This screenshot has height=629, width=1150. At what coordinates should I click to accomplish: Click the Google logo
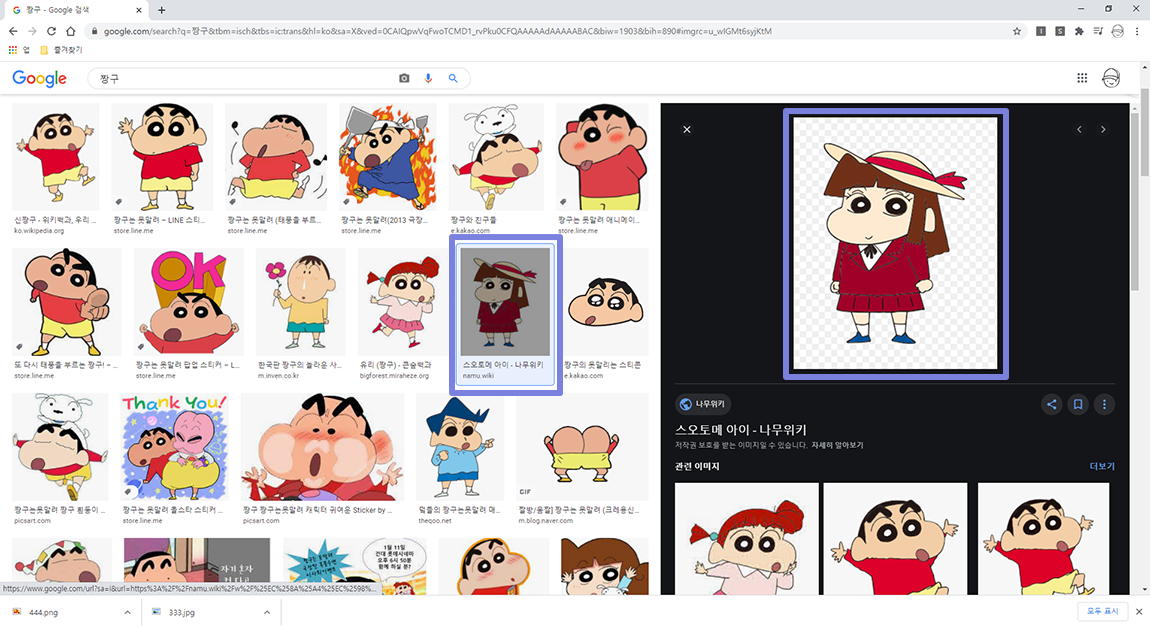[40, 78]
